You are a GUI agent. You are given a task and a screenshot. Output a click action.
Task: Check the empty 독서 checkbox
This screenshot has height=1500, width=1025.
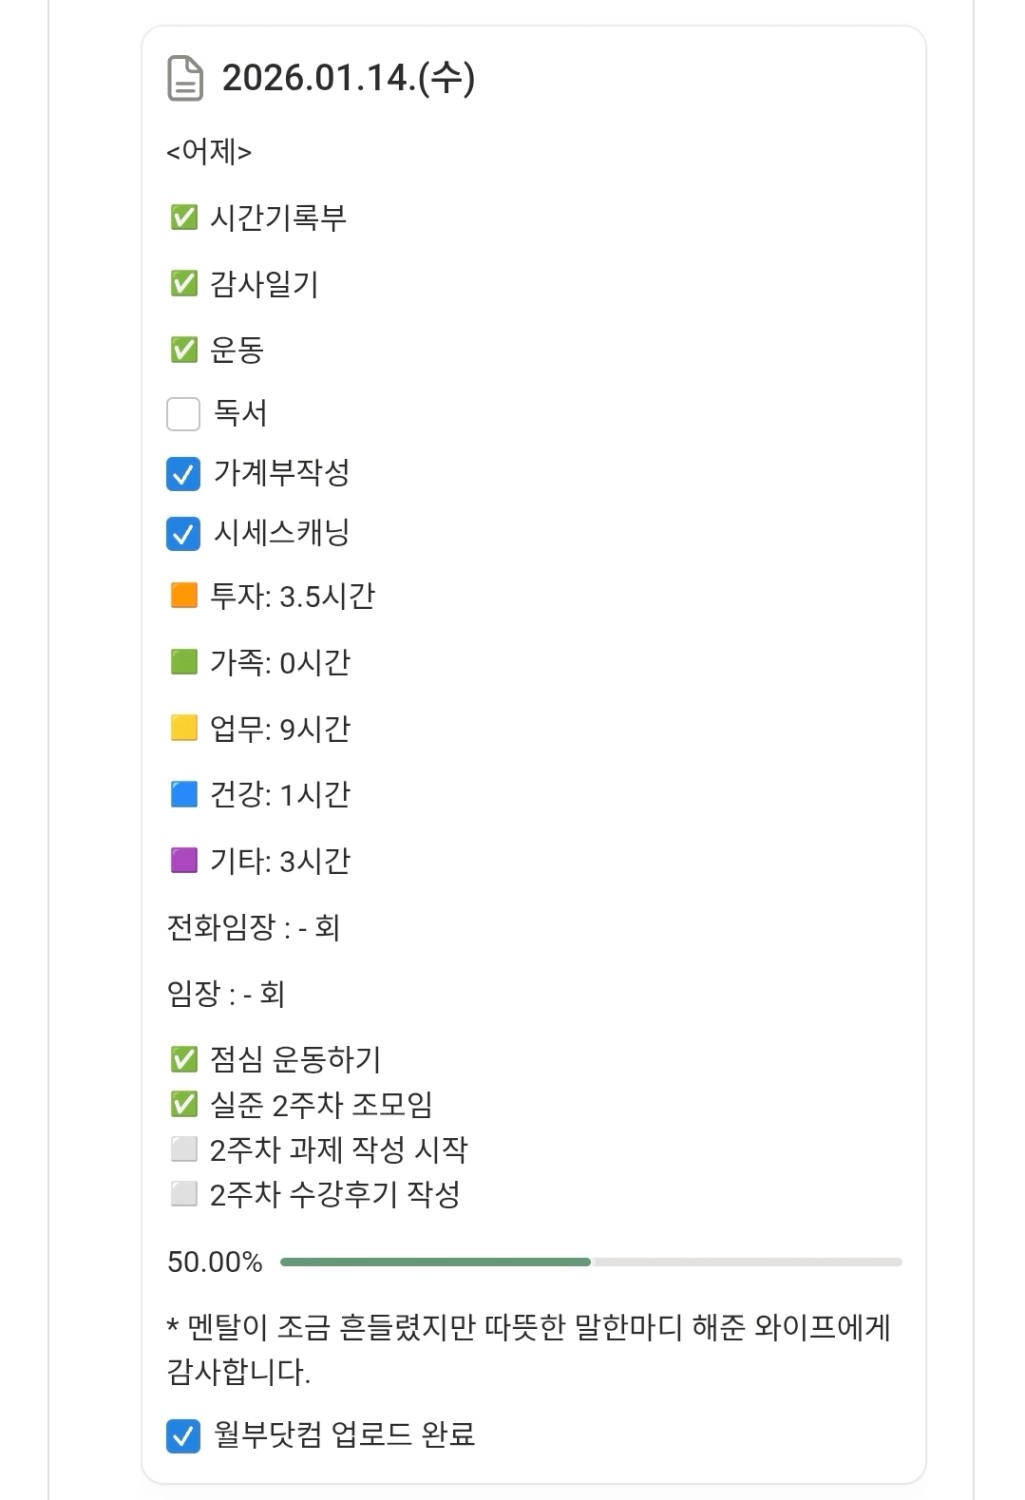(x=183, y=413)
